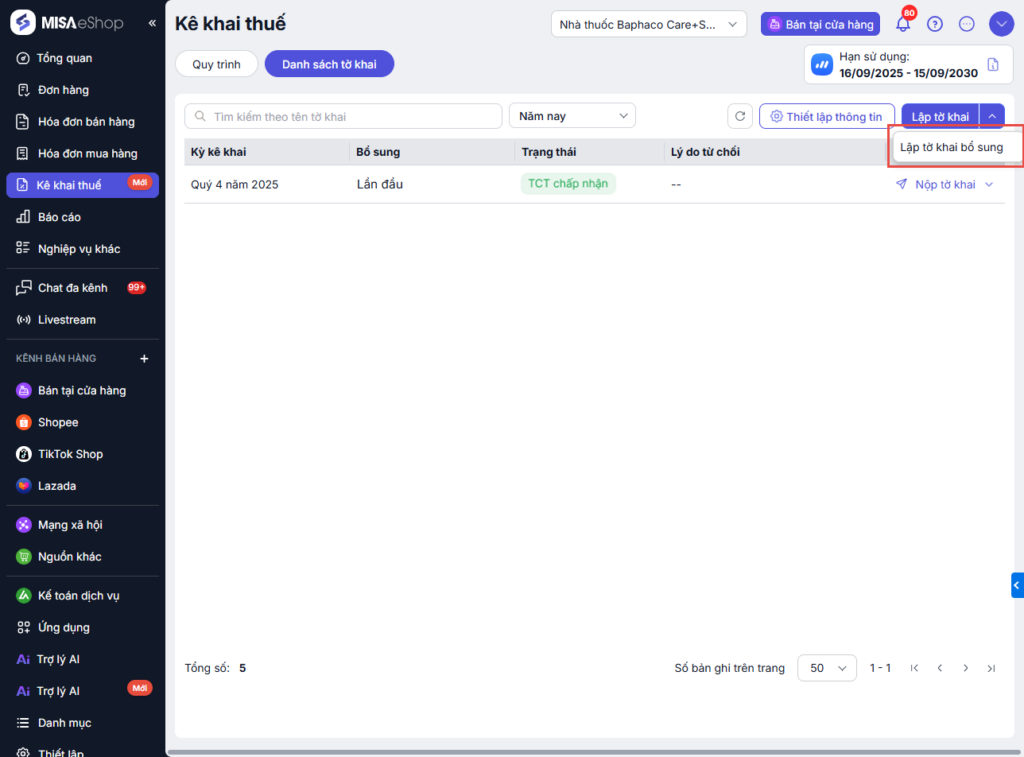Click the notification bell icon
Image resolution: width=1024 pixels, height=757 pixels.
pos(903,24)
